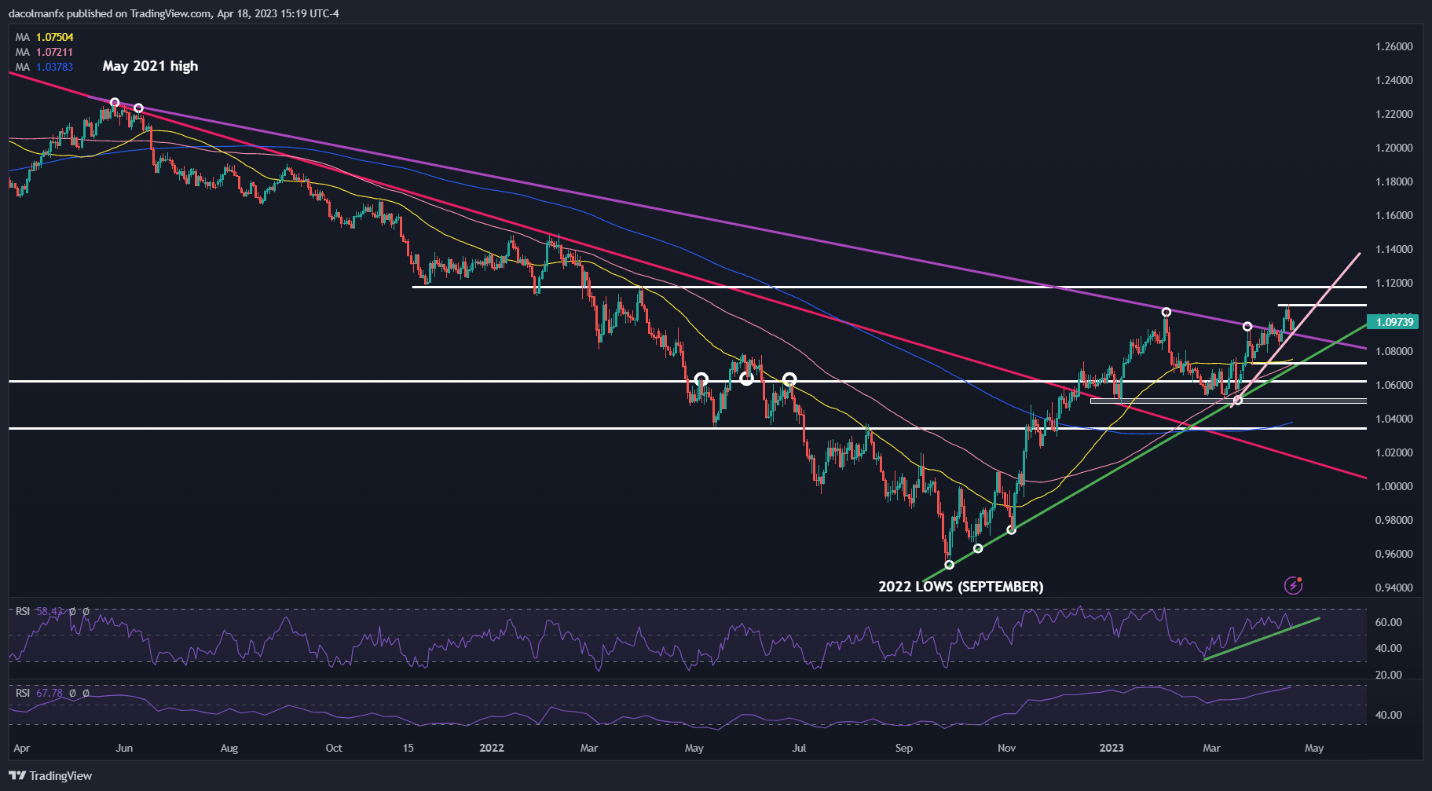The image size is (1432, 791).
Task: Click the 1.04000 price axis label
Action: point(1396,419)
